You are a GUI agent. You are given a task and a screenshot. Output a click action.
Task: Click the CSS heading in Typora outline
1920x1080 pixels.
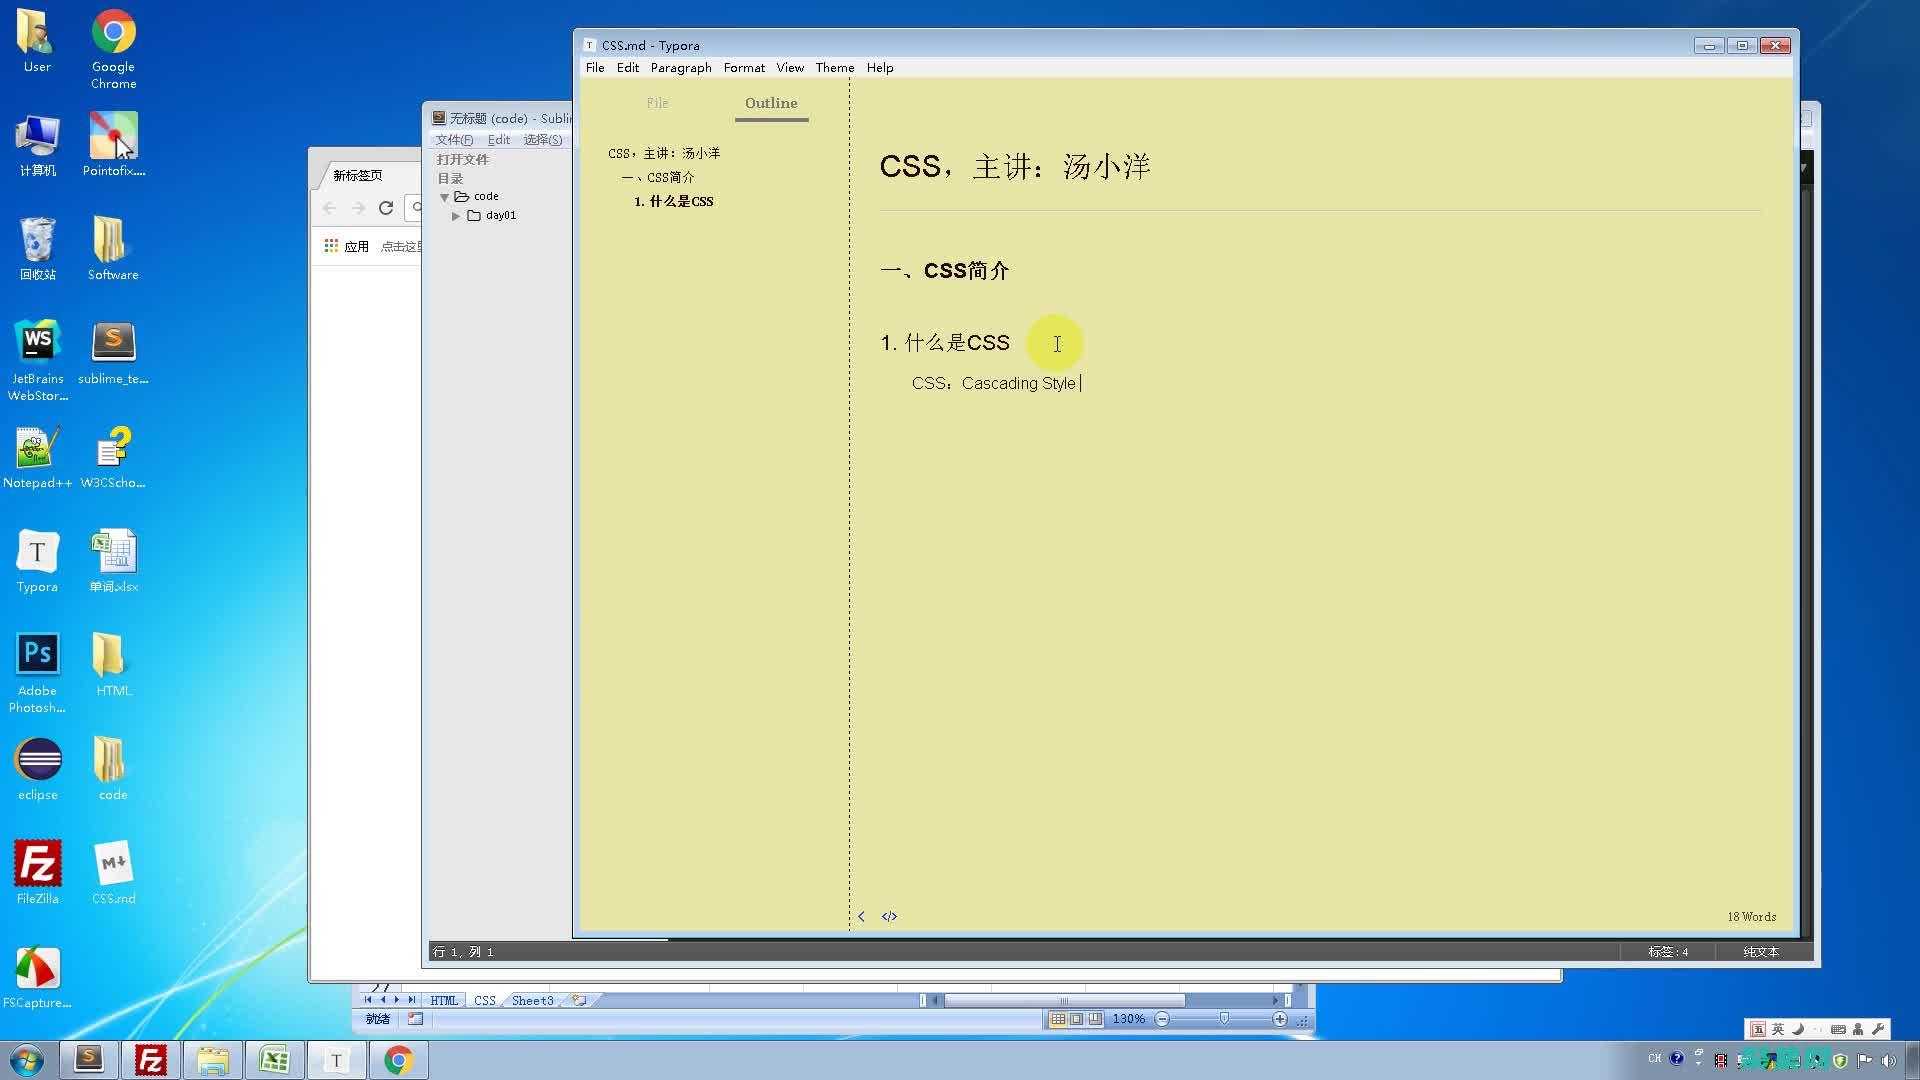point(662,152)
